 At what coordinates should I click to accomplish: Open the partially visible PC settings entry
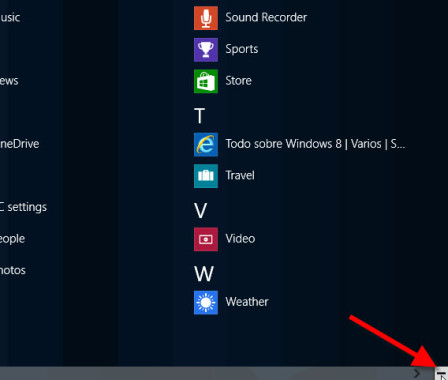click(23, 207)
